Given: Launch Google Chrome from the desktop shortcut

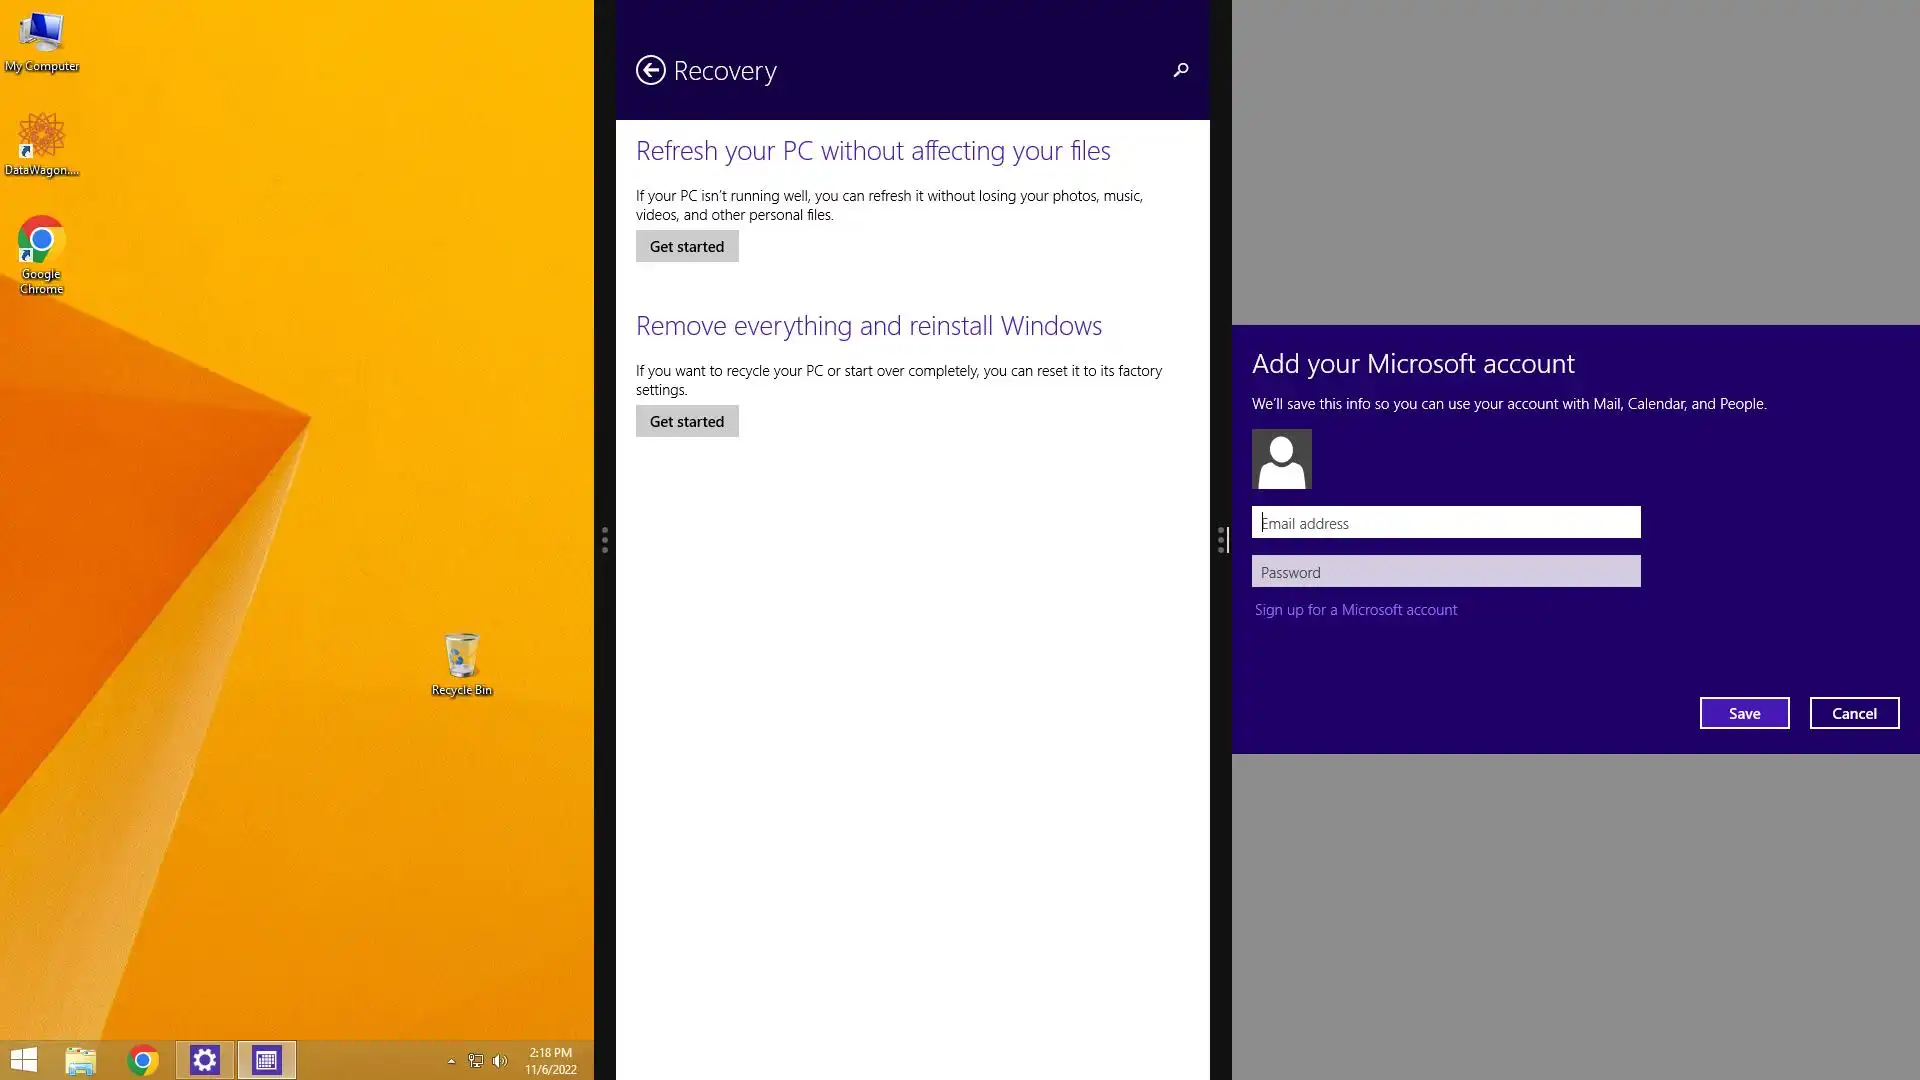Looking at the screenshot, I should pos(41,250).
